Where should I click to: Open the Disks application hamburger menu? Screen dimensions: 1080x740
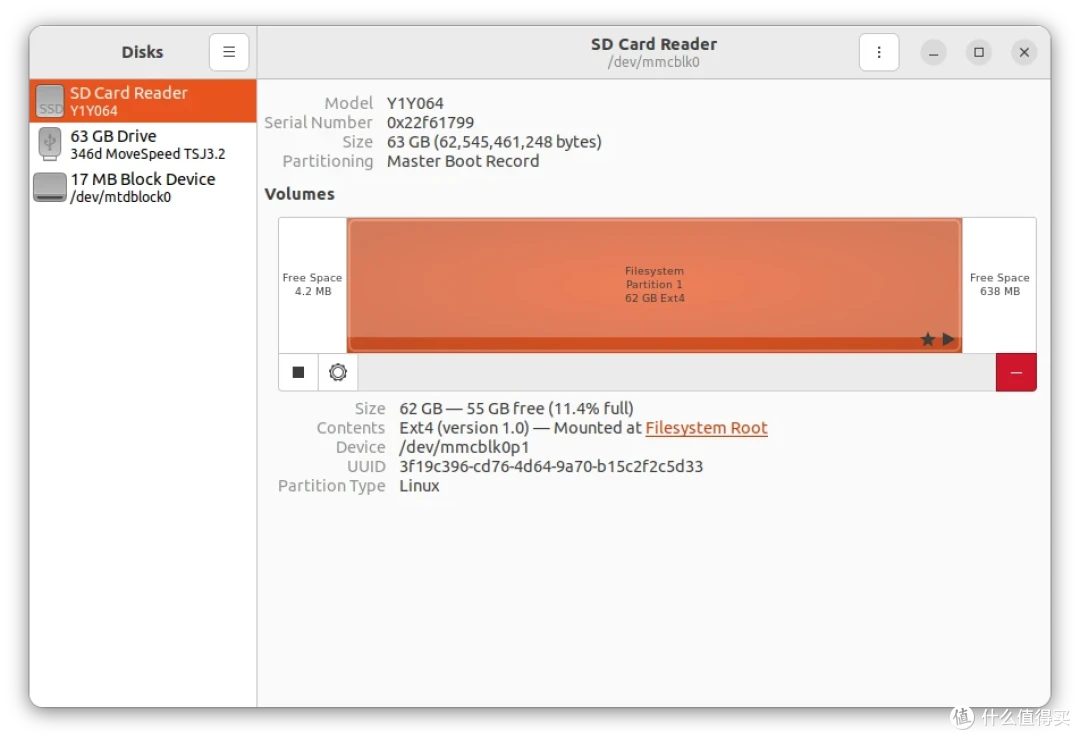pos(229,52)
